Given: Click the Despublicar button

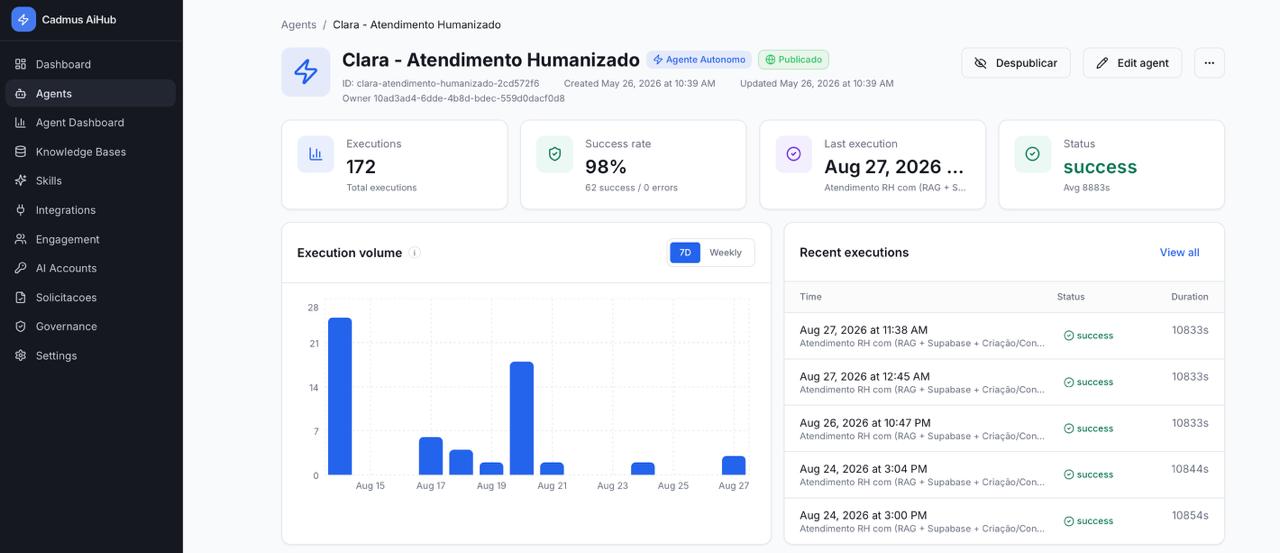Looking at the screenshot, I should [x=1016, y=63].
